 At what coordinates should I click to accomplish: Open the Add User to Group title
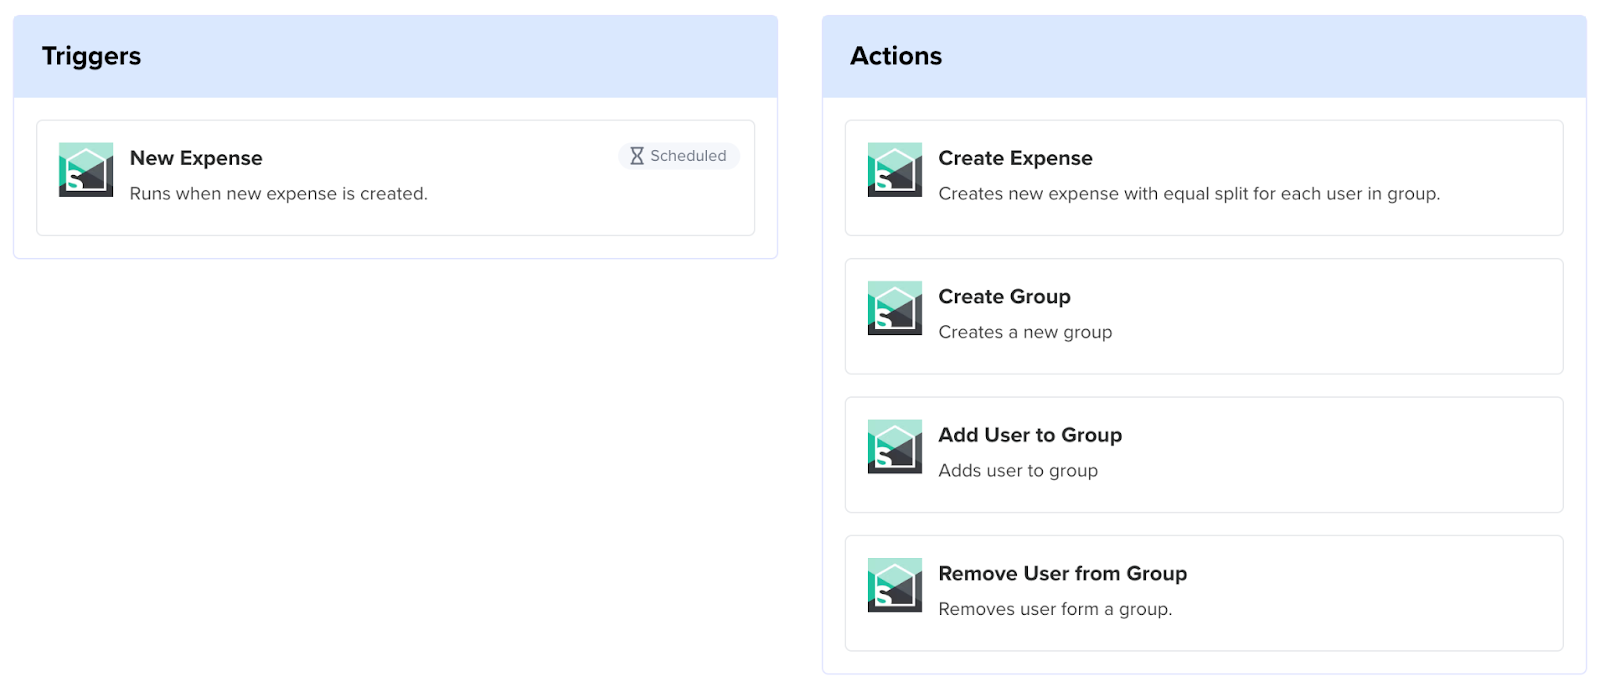click(x=1030, y=435)
